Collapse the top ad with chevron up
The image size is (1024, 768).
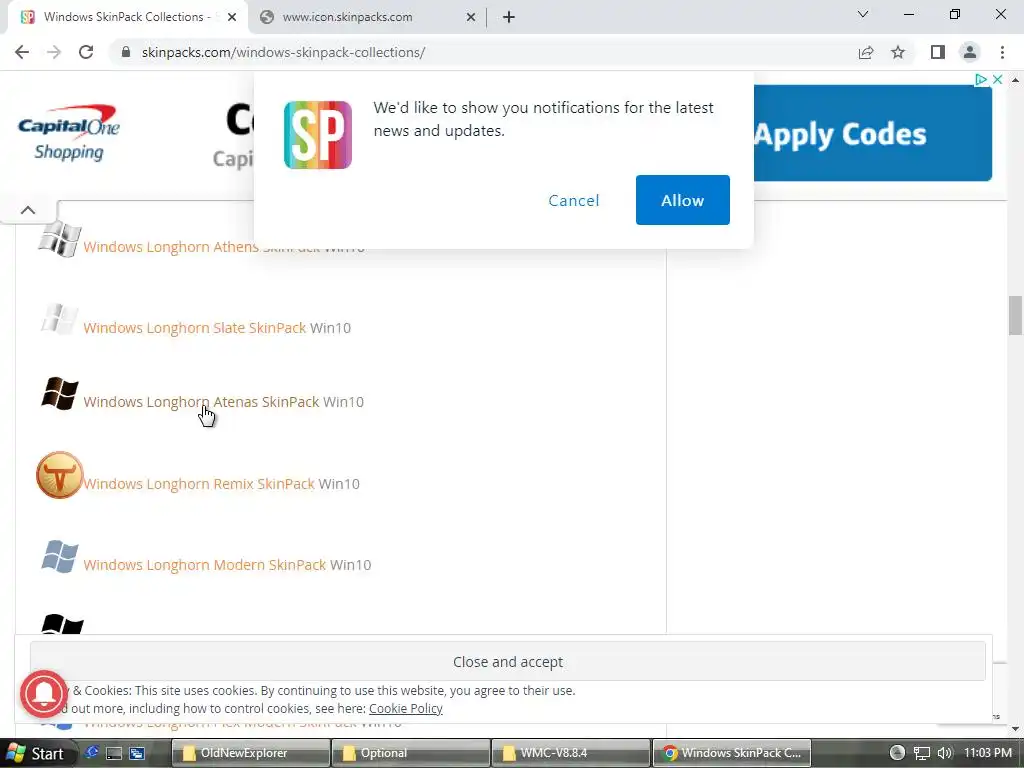28,210
